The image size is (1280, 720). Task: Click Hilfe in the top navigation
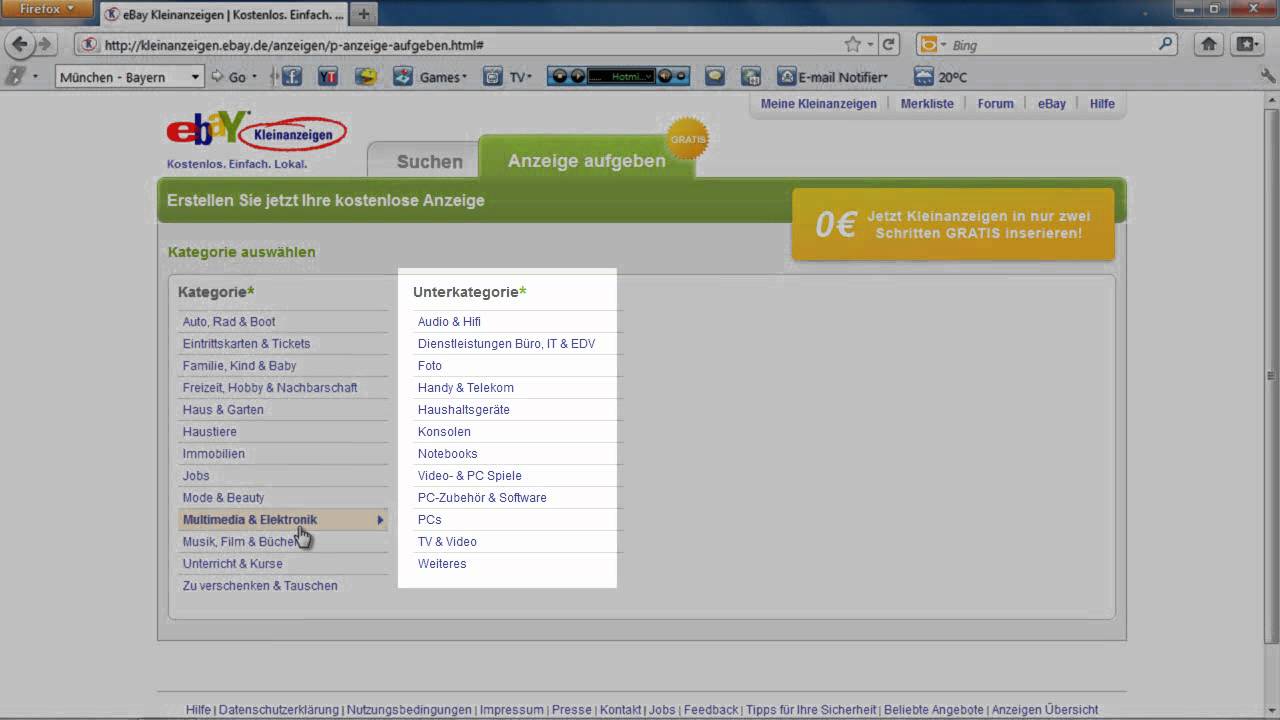(1102, 103)
